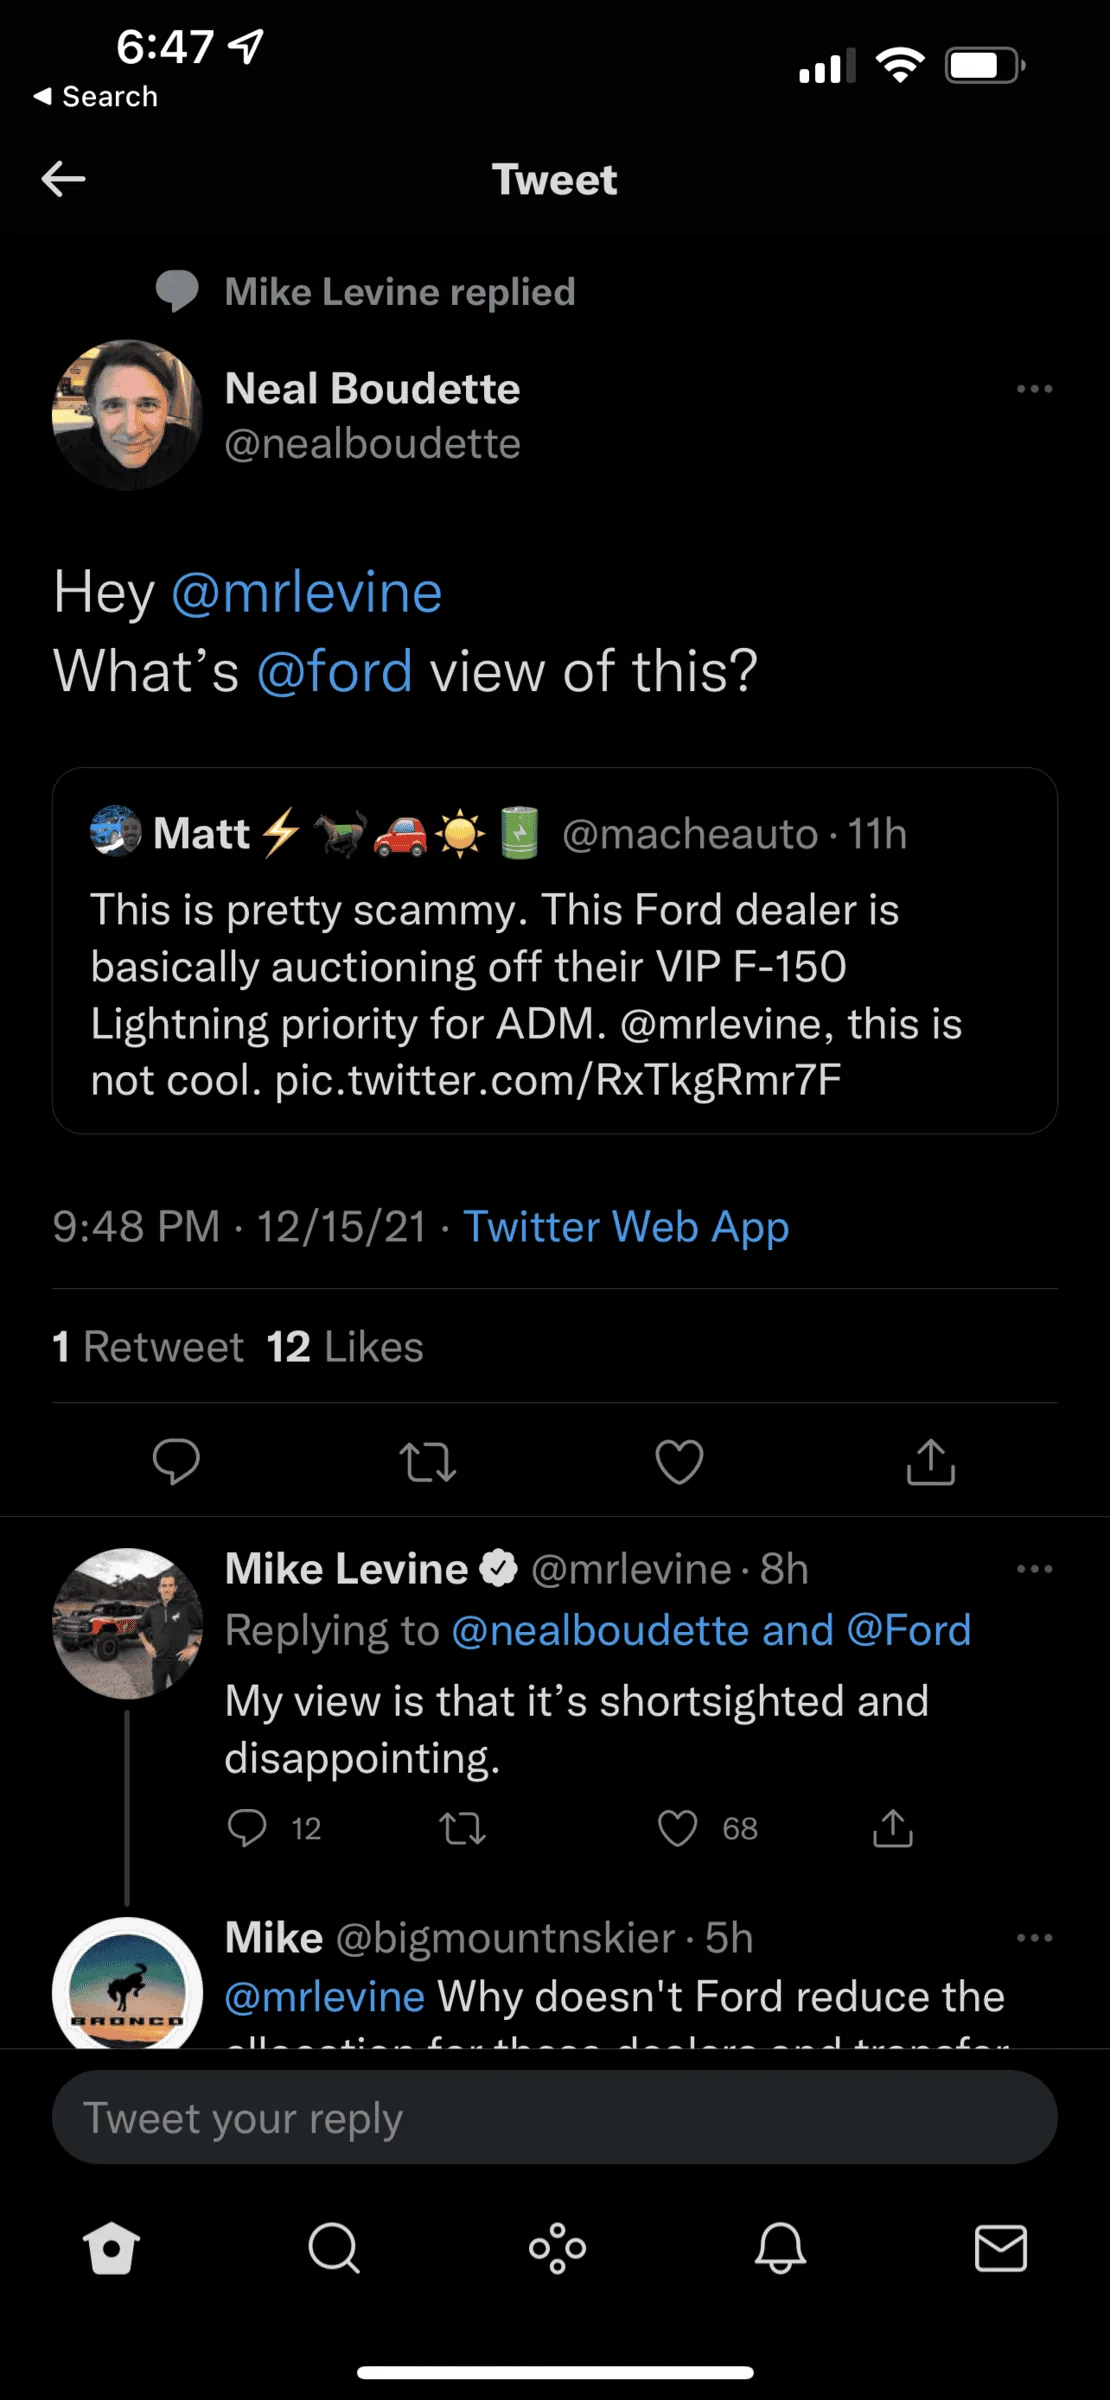Image resolution: width=1110 pixels, height=2400 pixels.
Task: Tap the Tweet your reply field
Action: [x=555, y=2117]
